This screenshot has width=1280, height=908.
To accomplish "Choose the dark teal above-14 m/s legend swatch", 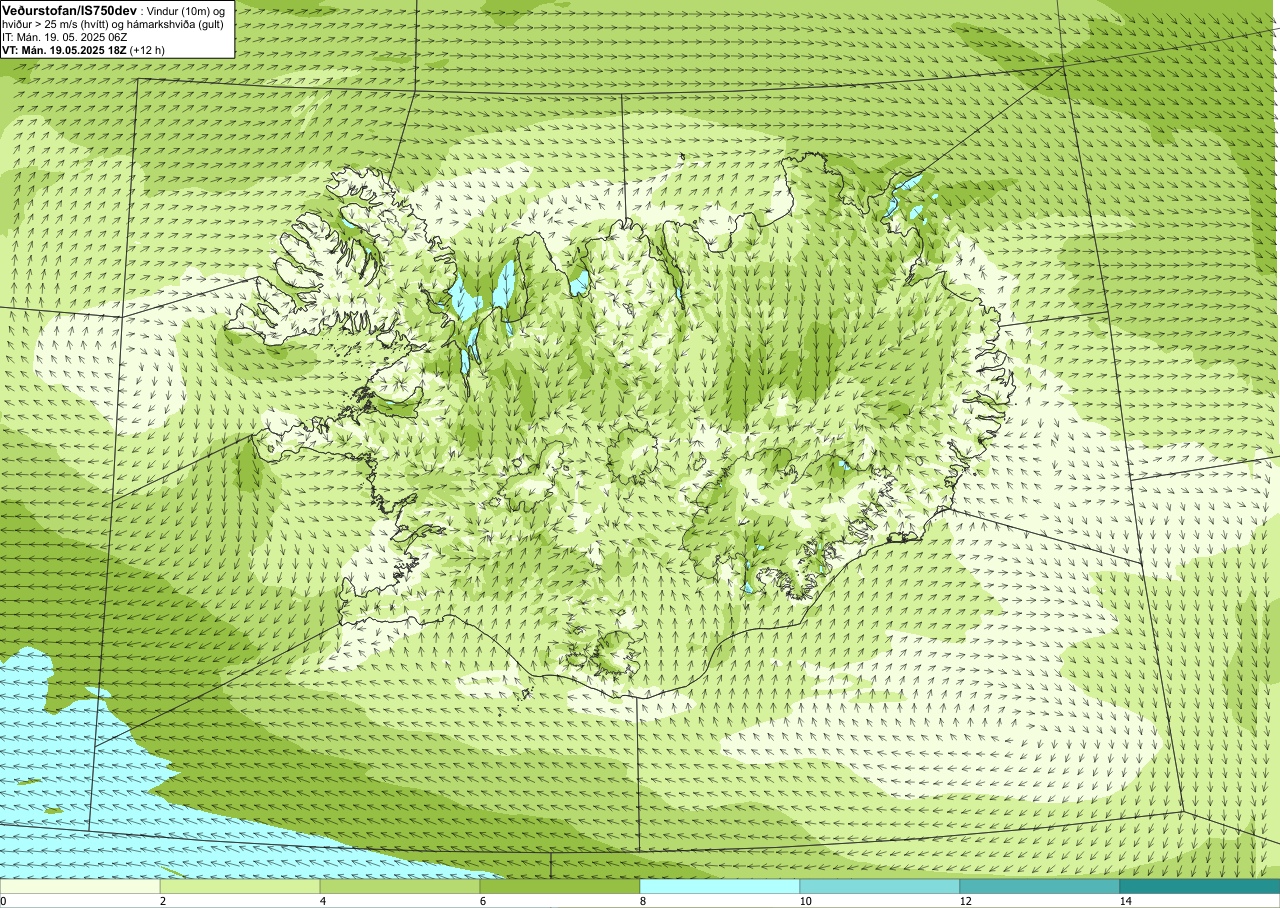I will coord(1200,886).
